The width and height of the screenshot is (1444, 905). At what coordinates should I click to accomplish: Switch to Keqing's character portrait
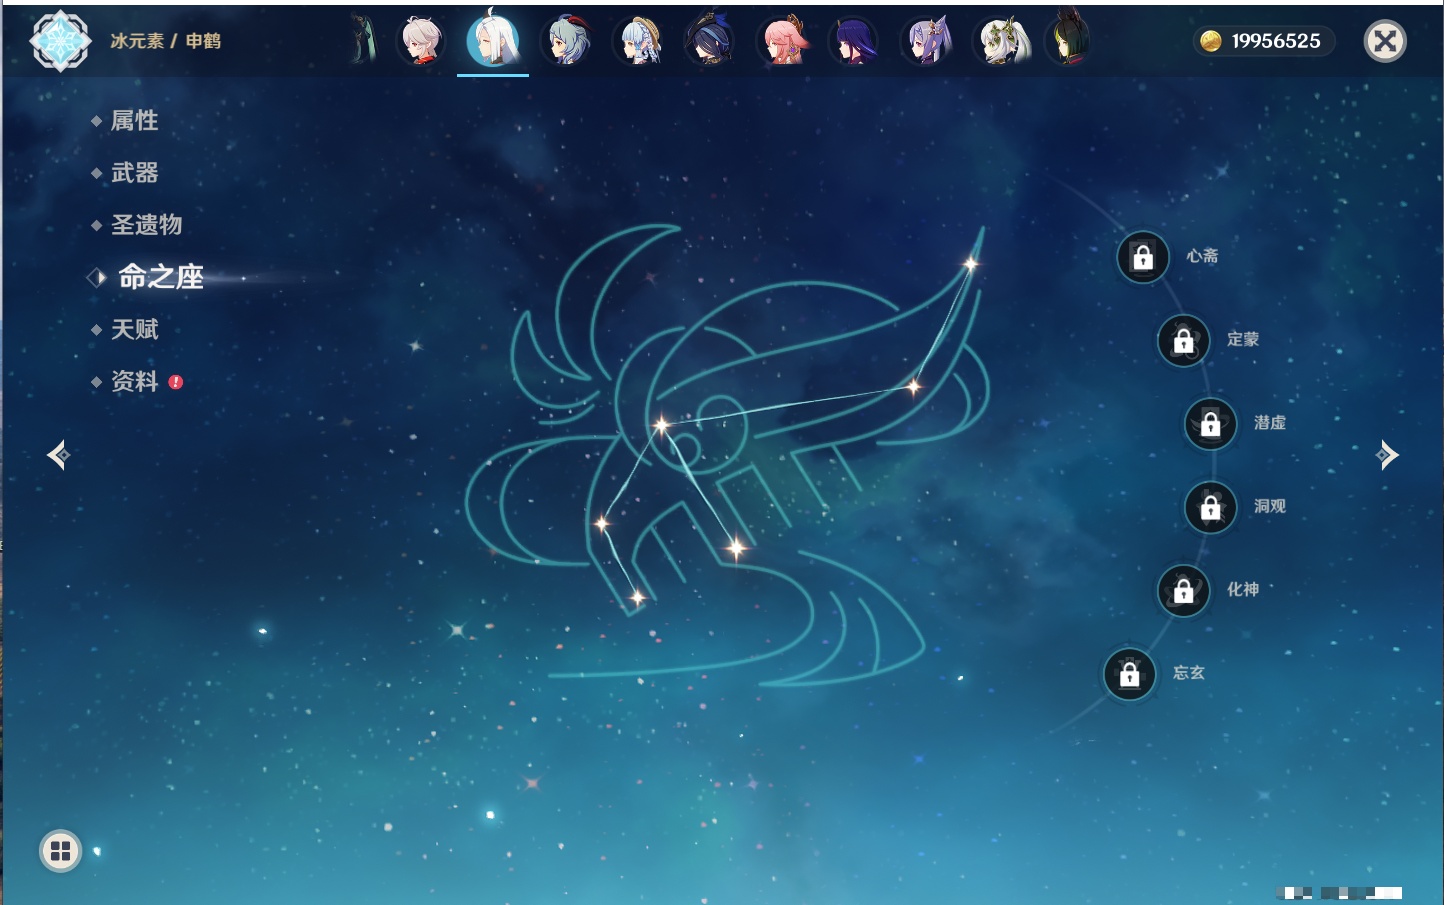click(927, 41)
